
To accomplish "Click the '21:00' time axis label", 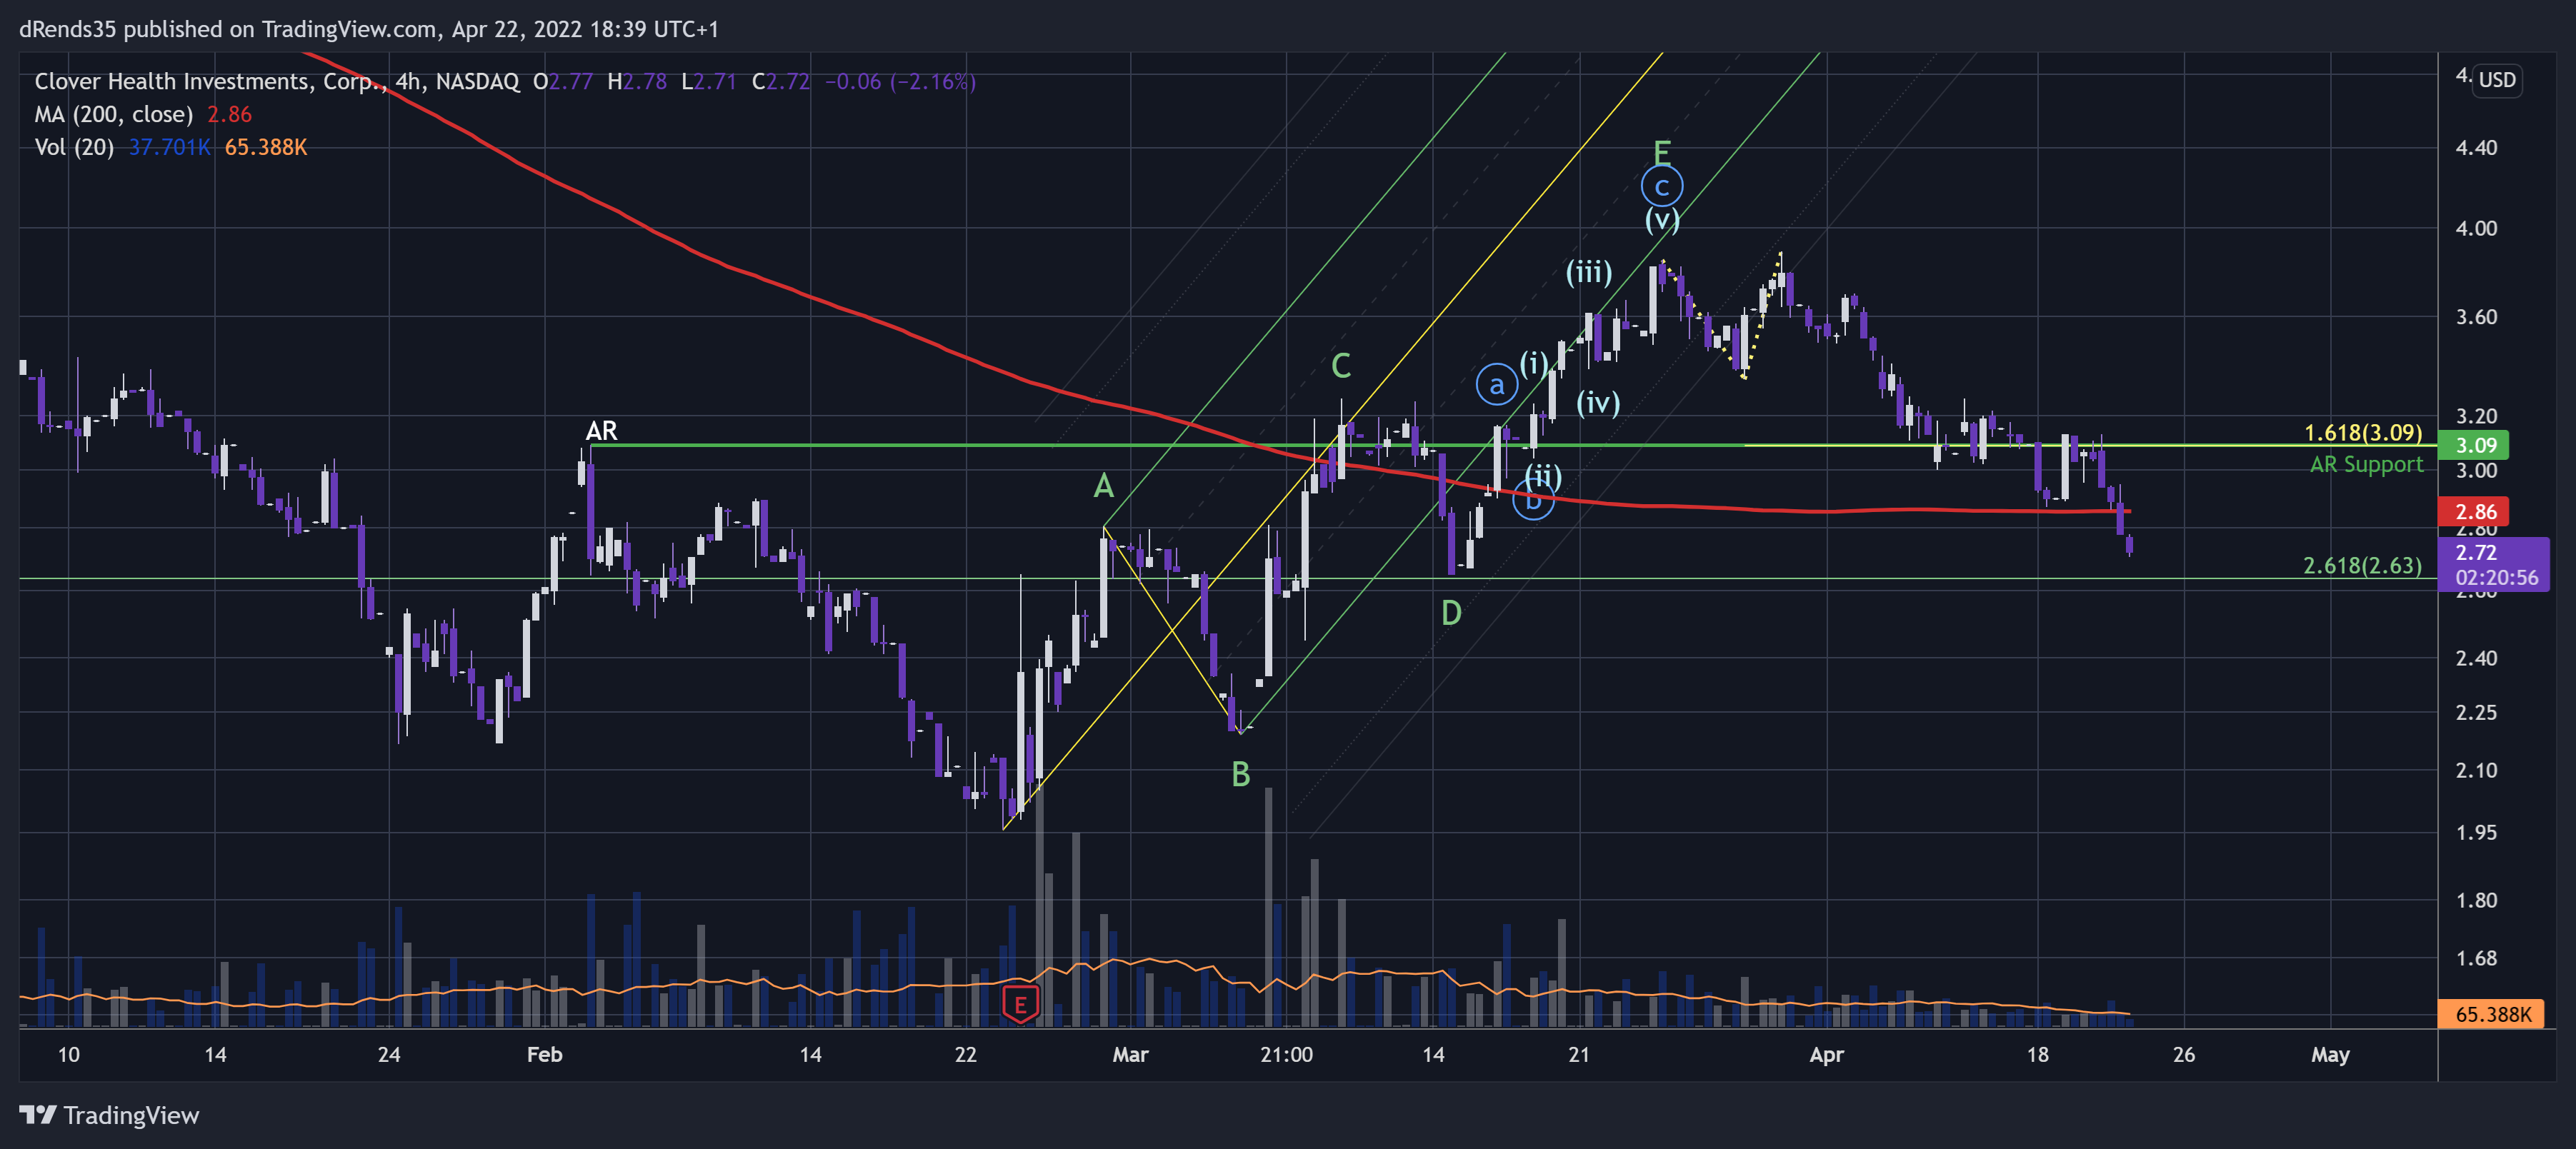I will coord(1286,1054).
